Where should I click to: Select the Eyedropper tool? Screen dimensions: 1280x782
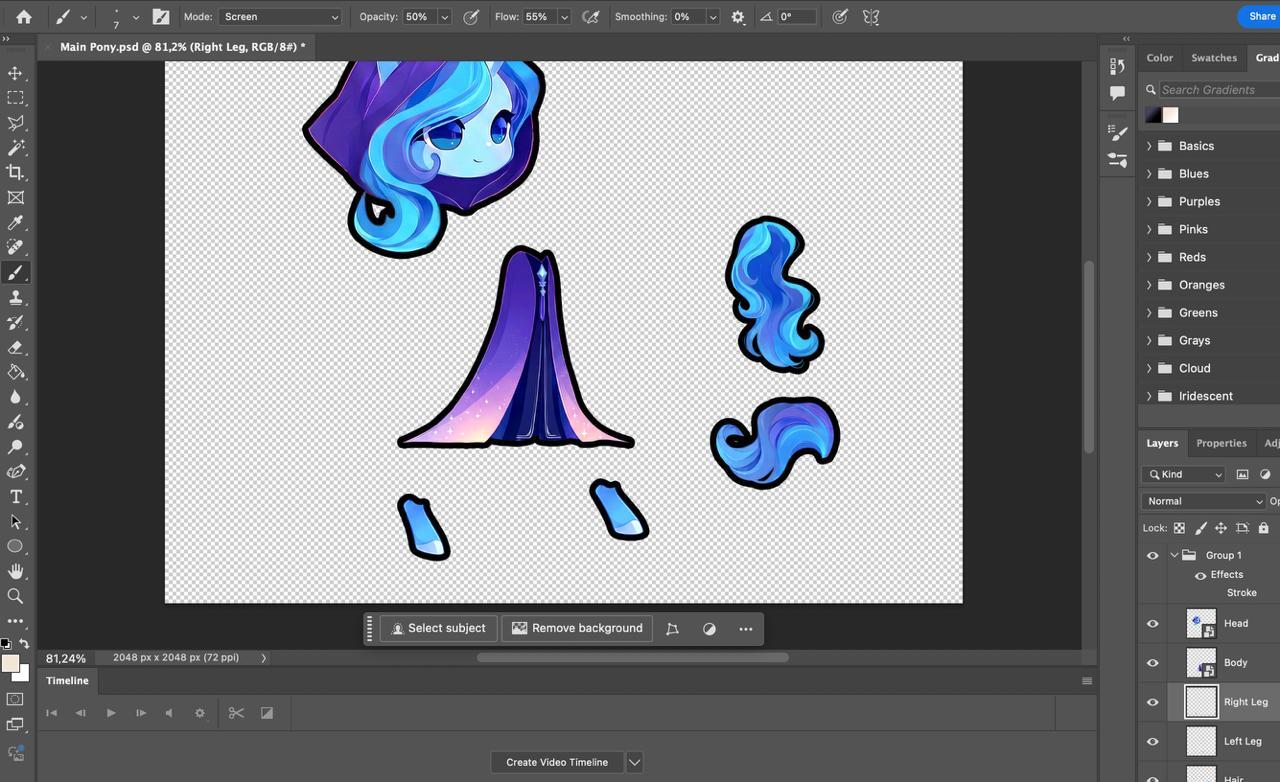click(x=16, y=223)
